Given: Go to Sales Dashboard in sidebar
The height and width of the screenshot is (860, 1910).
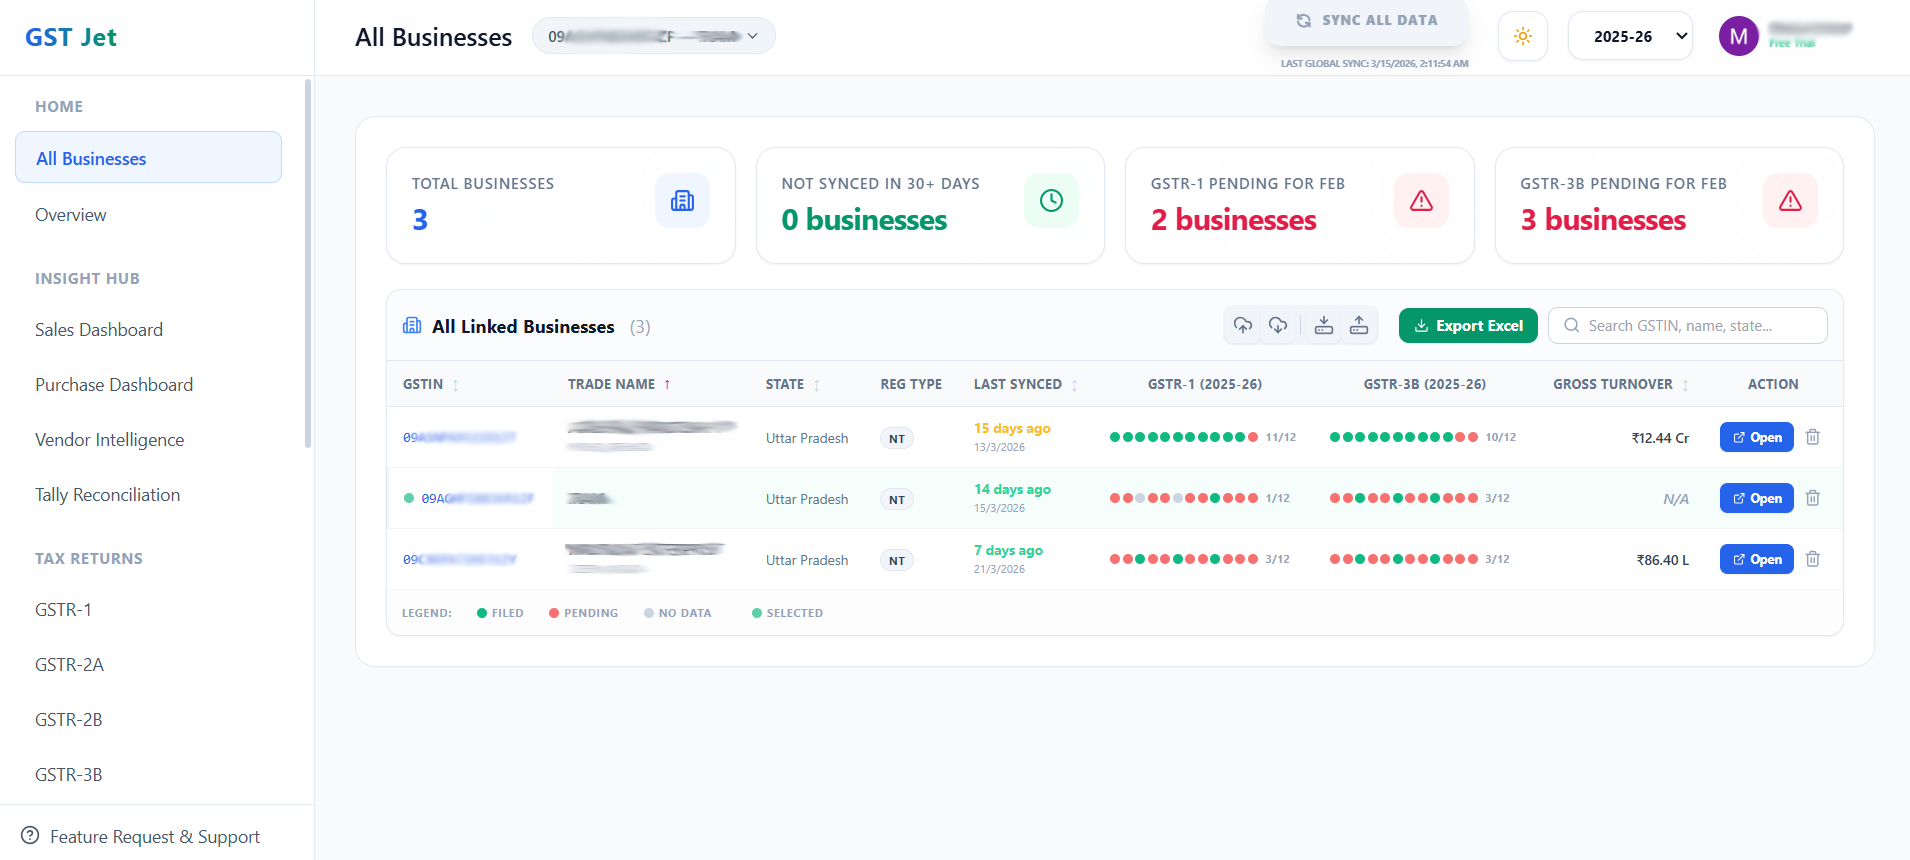Looking at the screenshot, I should pyautogui.click(x=99, y=330).
